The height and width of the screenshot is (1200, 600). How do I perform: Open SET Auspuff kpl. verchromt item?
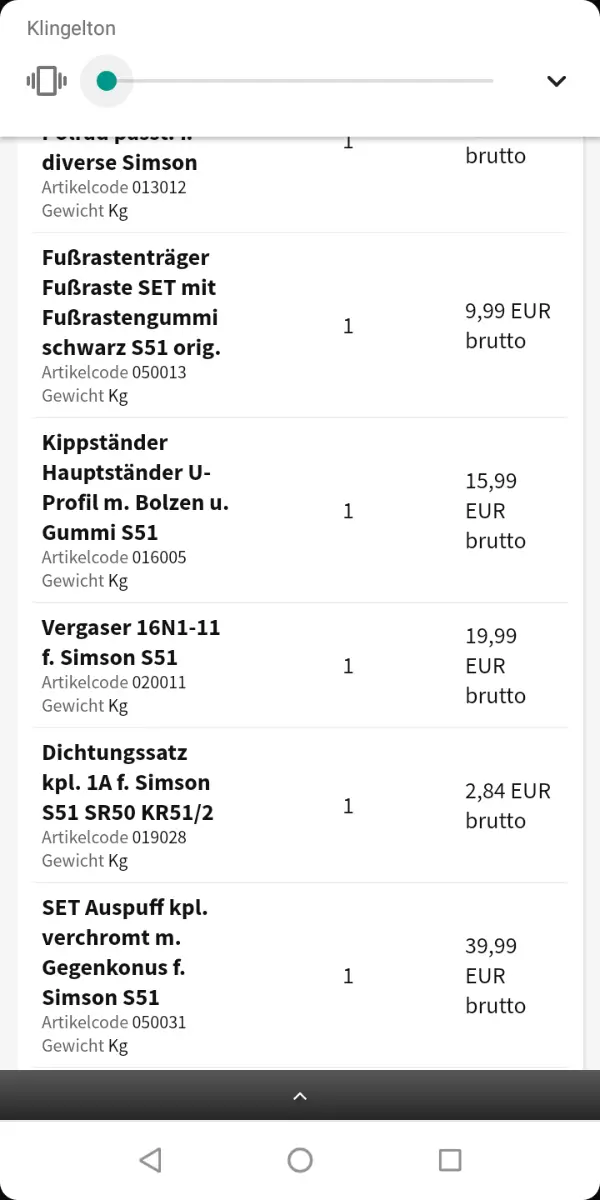125,952
